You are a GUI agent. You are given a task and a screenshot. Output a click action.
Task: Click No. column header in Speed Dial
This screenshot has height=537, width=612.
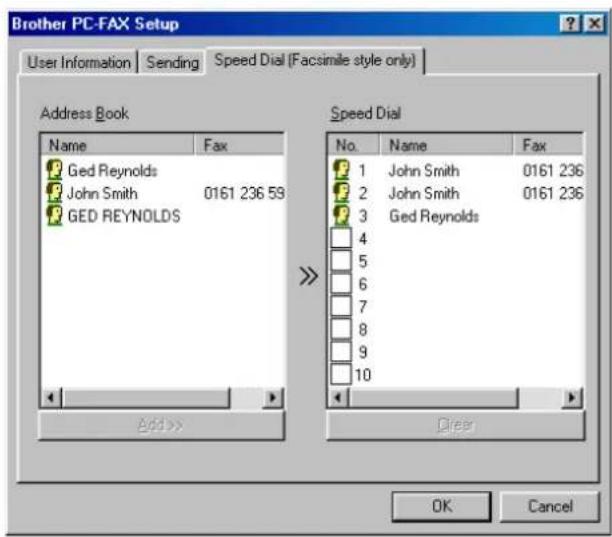click(354, 145)
